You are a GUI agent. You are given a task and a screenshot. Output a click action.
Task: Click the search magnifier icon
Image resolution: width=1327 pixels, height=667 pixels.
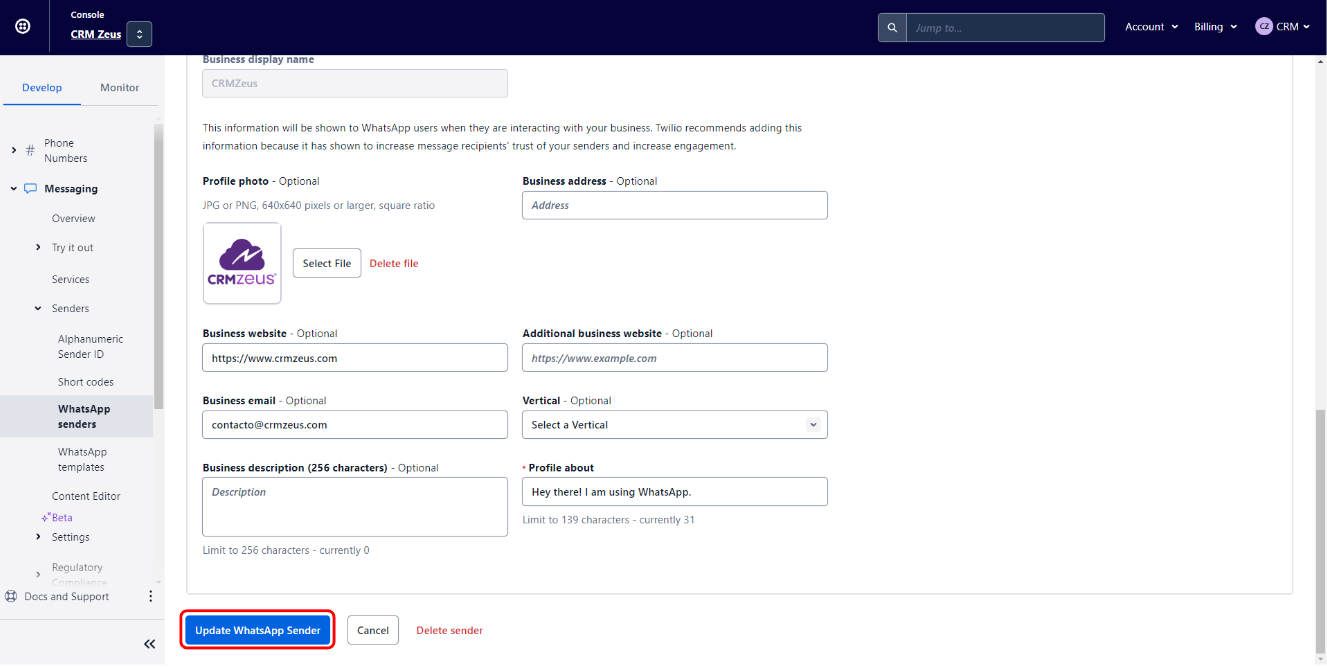pyautogui.click(x=892, y=28)
